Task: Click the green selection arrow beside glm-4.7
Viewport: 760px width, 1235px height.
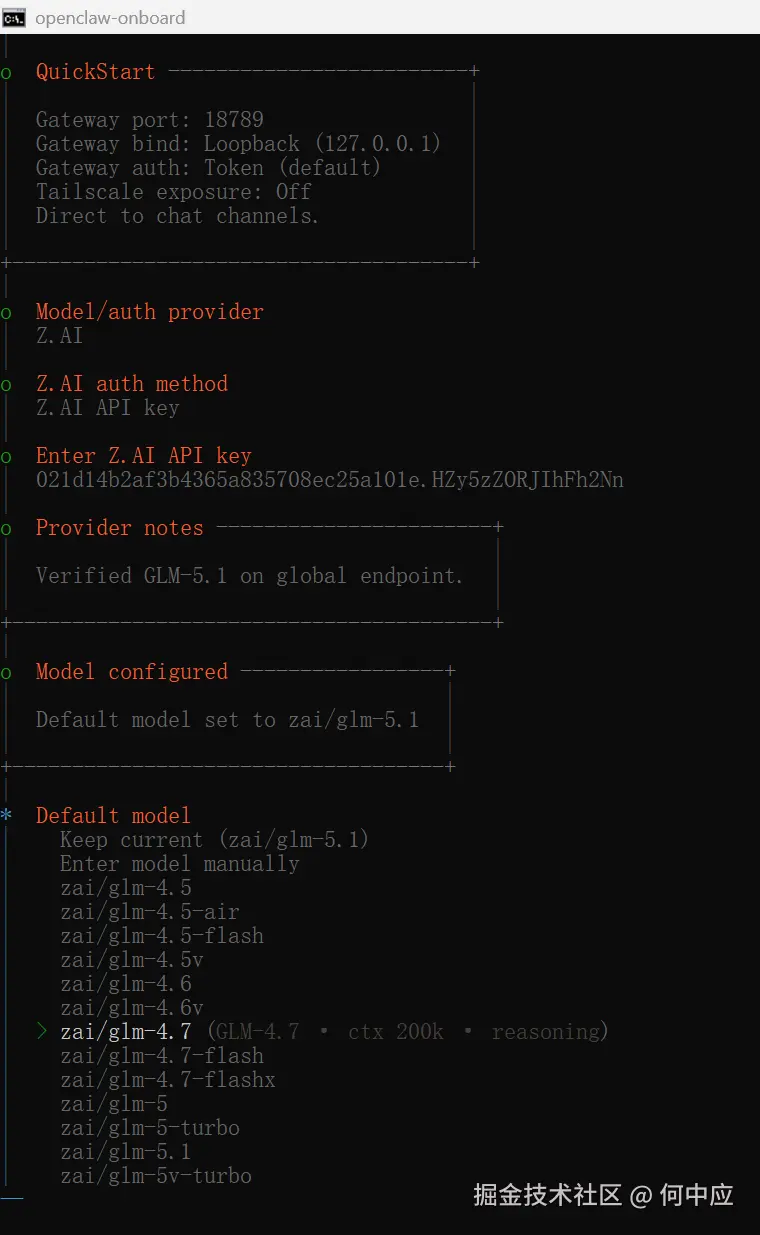Action: [42, 1031]
